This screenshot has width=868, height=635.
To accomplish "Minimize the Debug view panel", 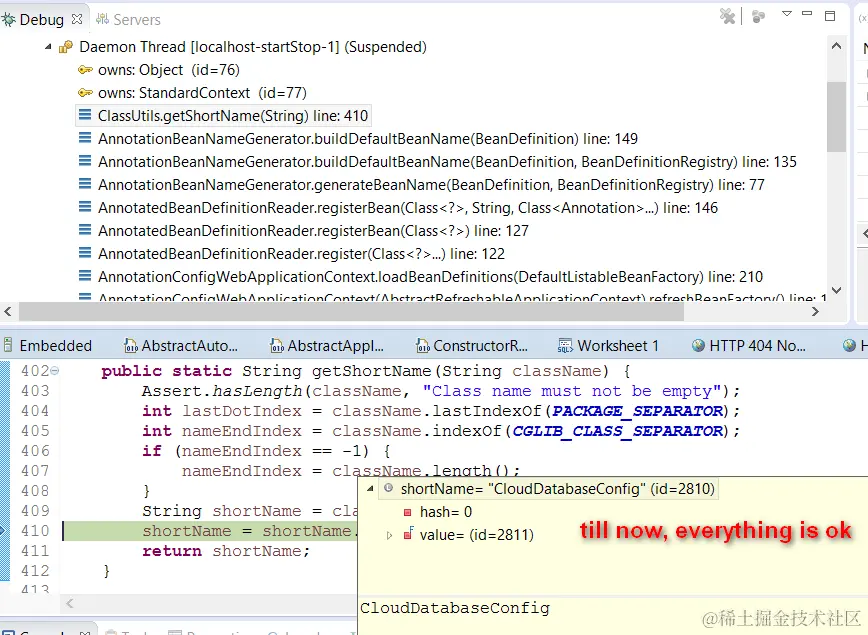I will click(x=807, y=14).
